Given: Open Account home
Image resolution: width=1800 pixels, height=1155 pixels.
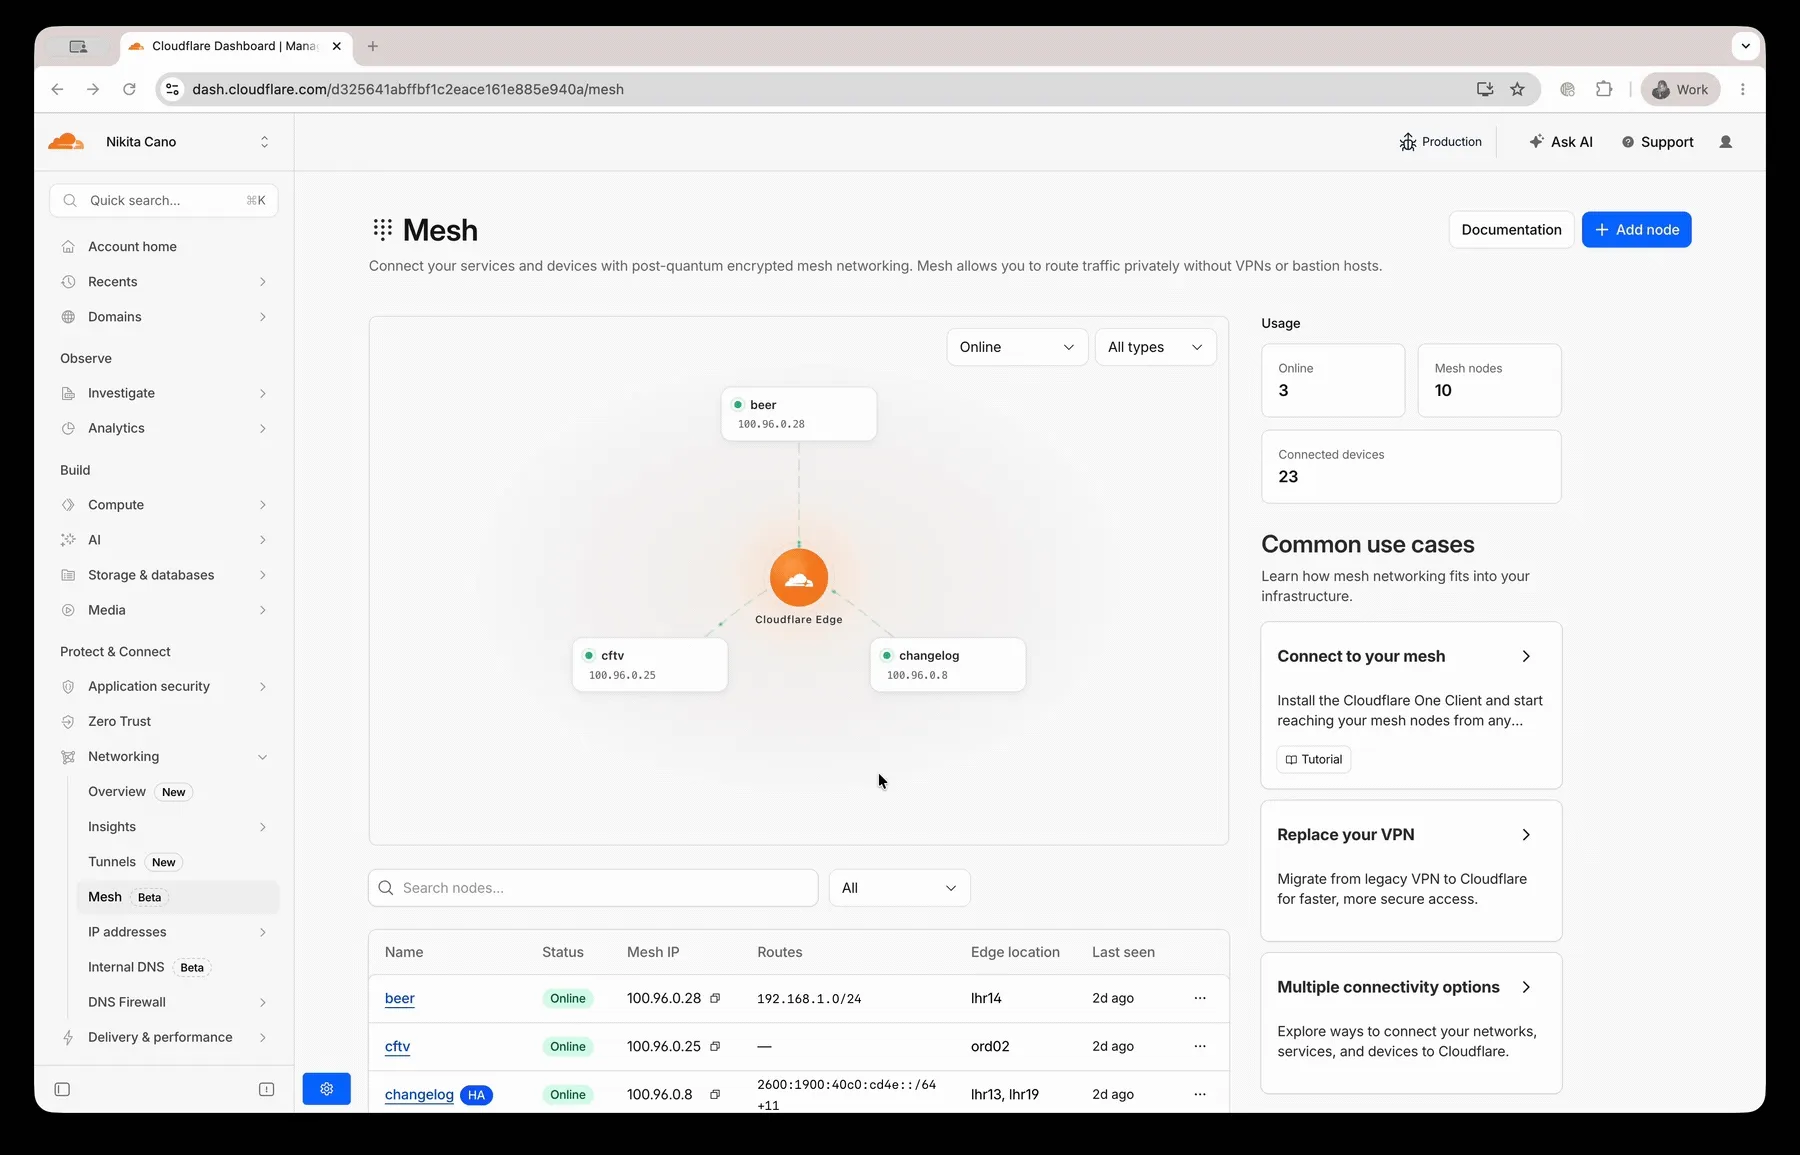Looking at the screenshot, I should point(165,247).
